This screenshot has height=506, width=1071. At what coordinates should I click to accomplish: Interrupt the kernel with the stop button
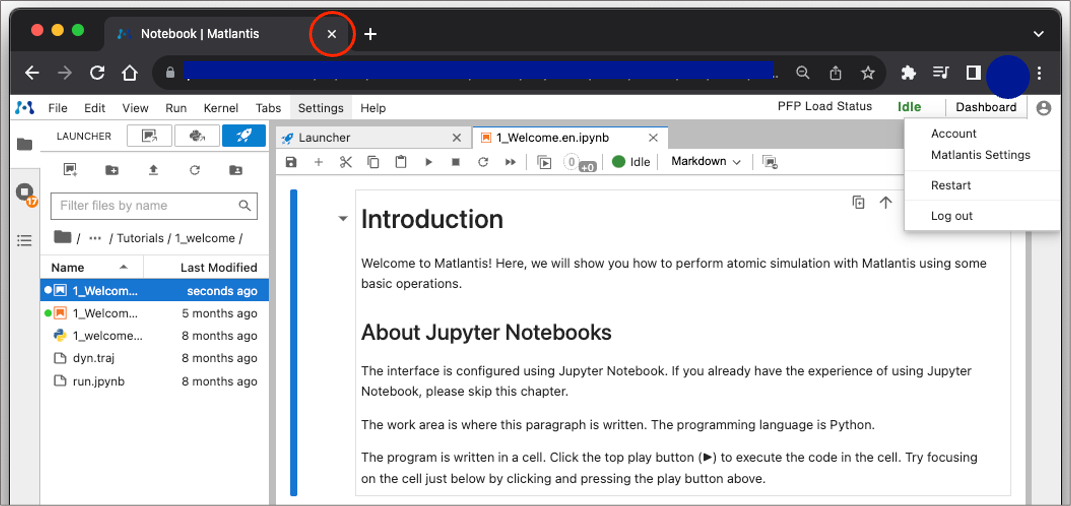pyautogui.click(x=456, y=162)
